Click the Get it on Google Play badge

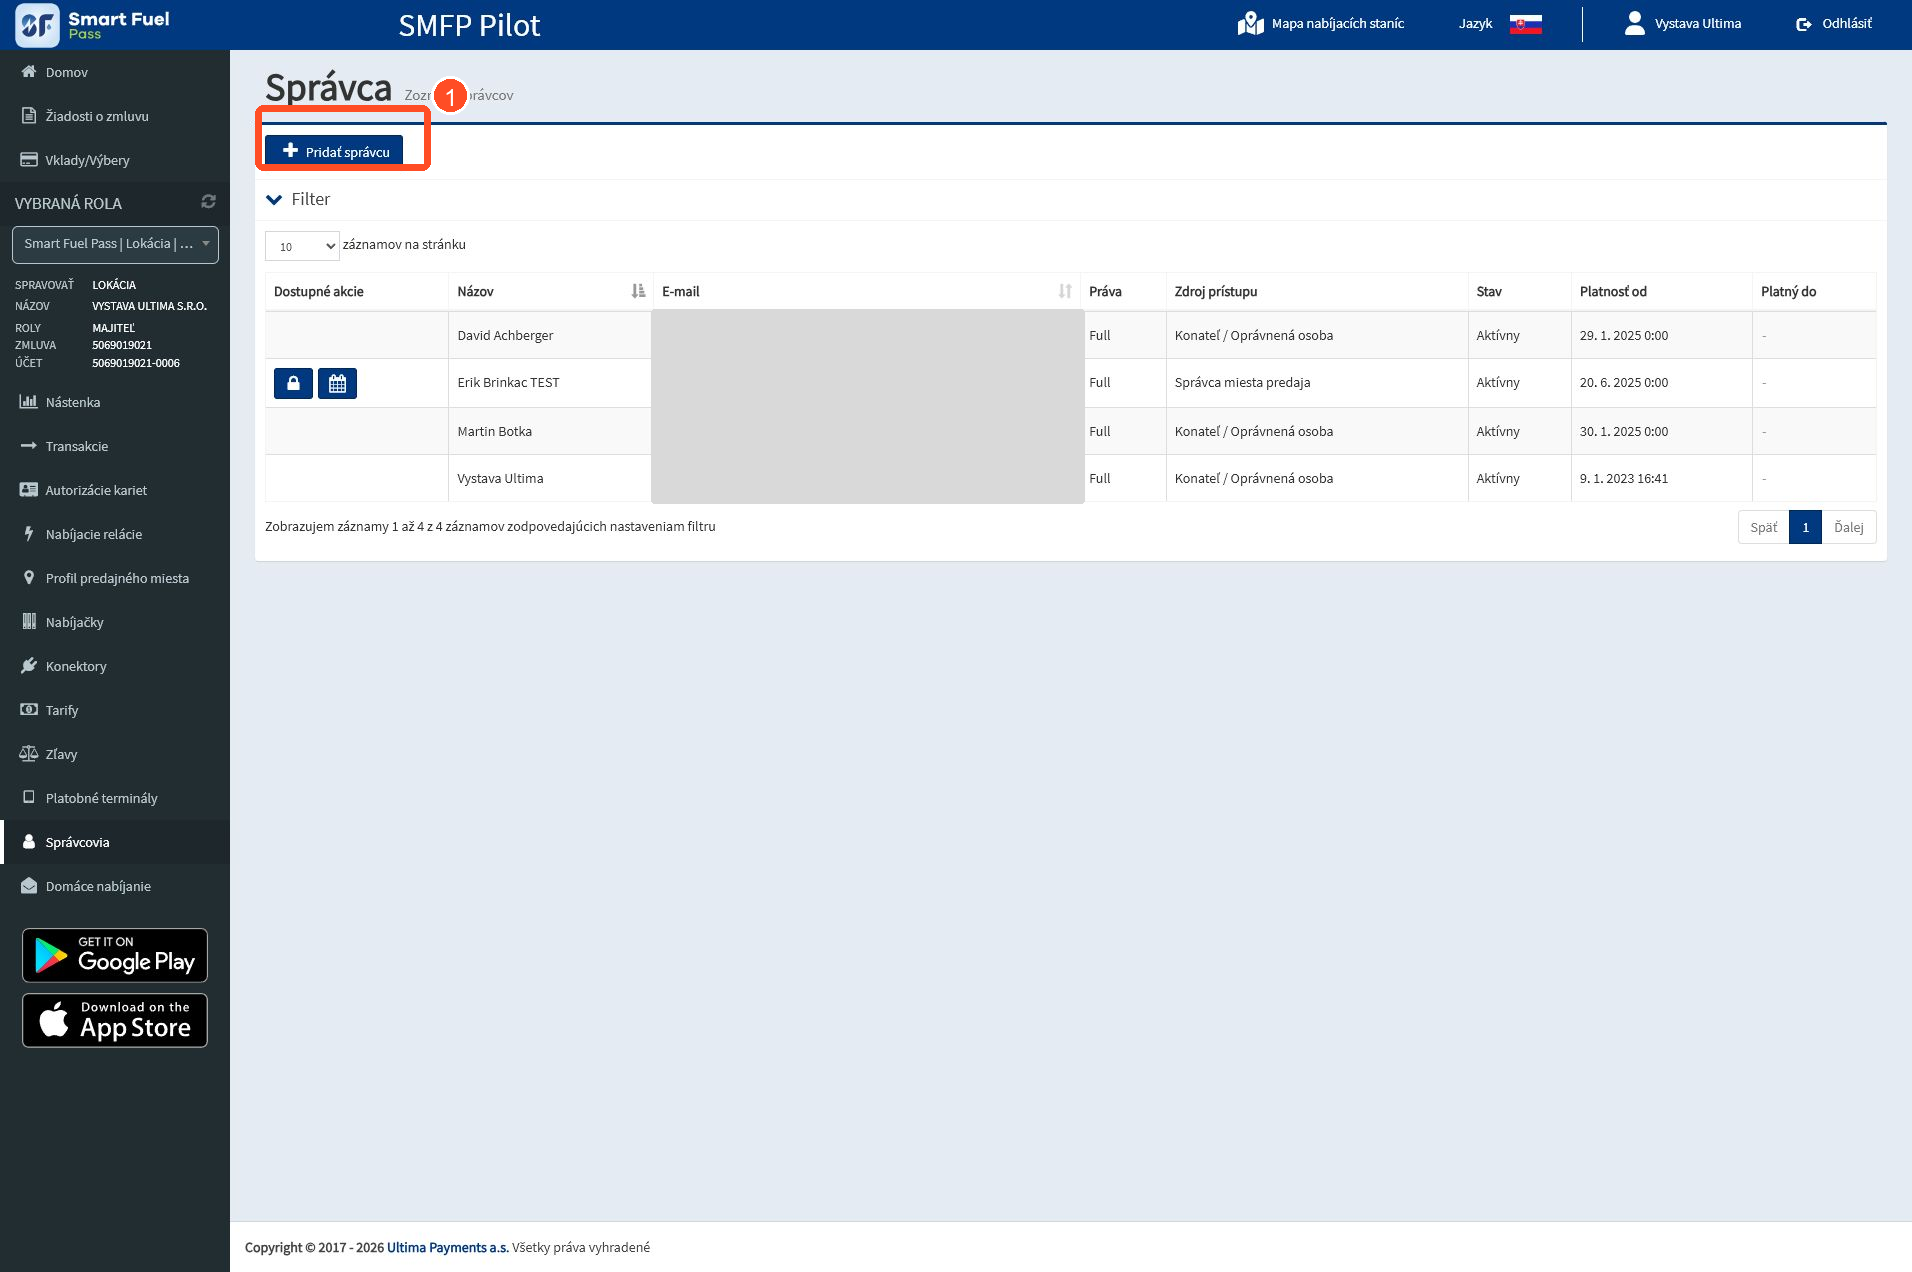(115, 955)
